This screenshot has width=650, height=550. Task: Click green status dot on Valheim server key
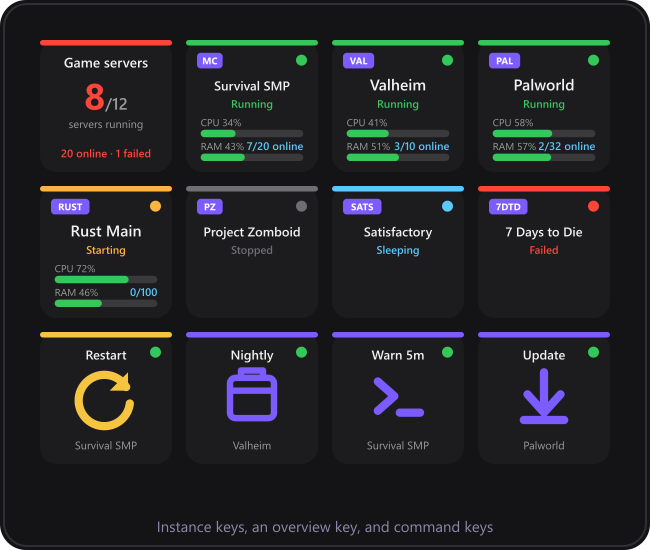click(x=447, y=61)
